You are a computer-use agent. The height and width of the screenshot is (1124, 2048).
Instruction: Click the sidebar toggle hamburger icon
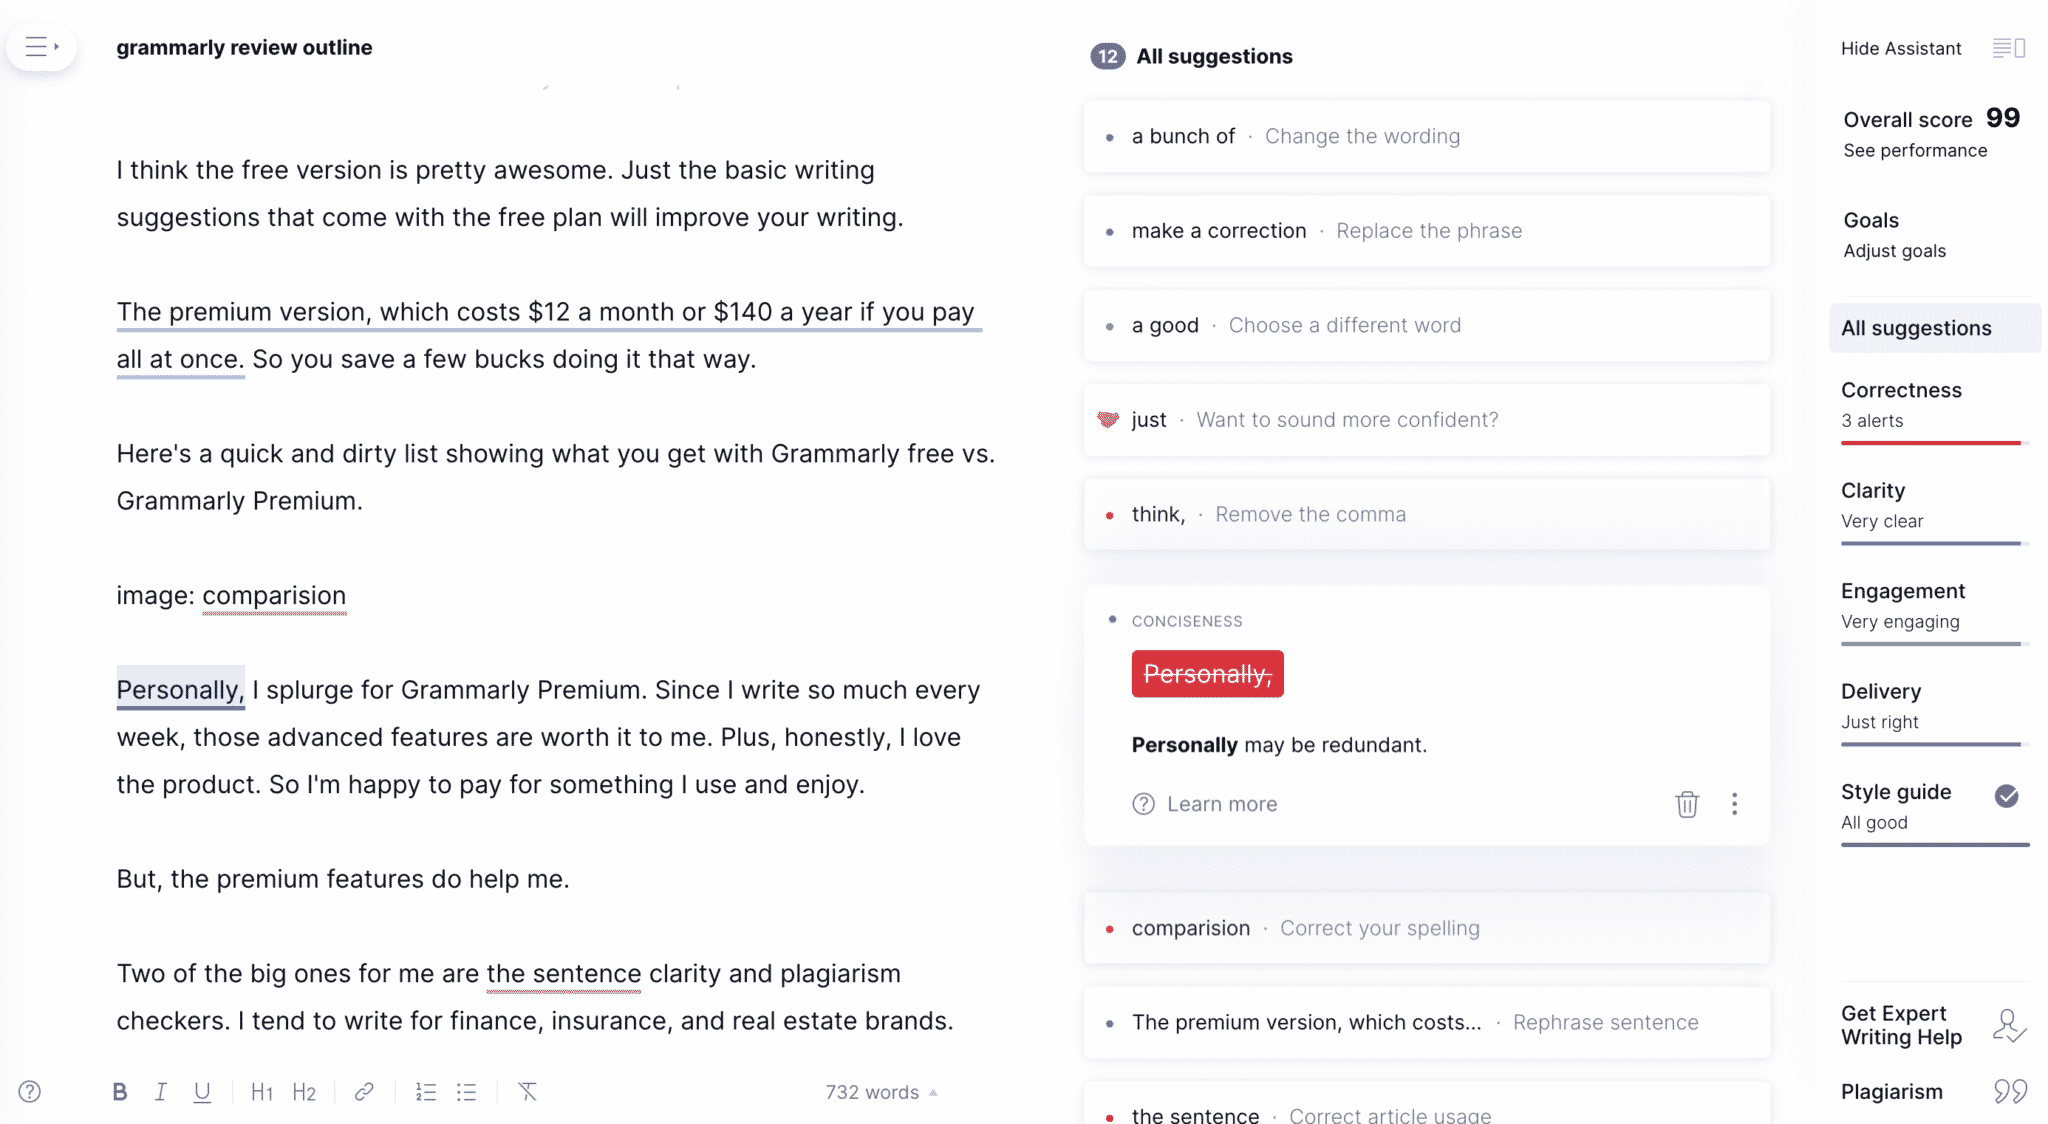pyautogui.click(x=42, y=47)
